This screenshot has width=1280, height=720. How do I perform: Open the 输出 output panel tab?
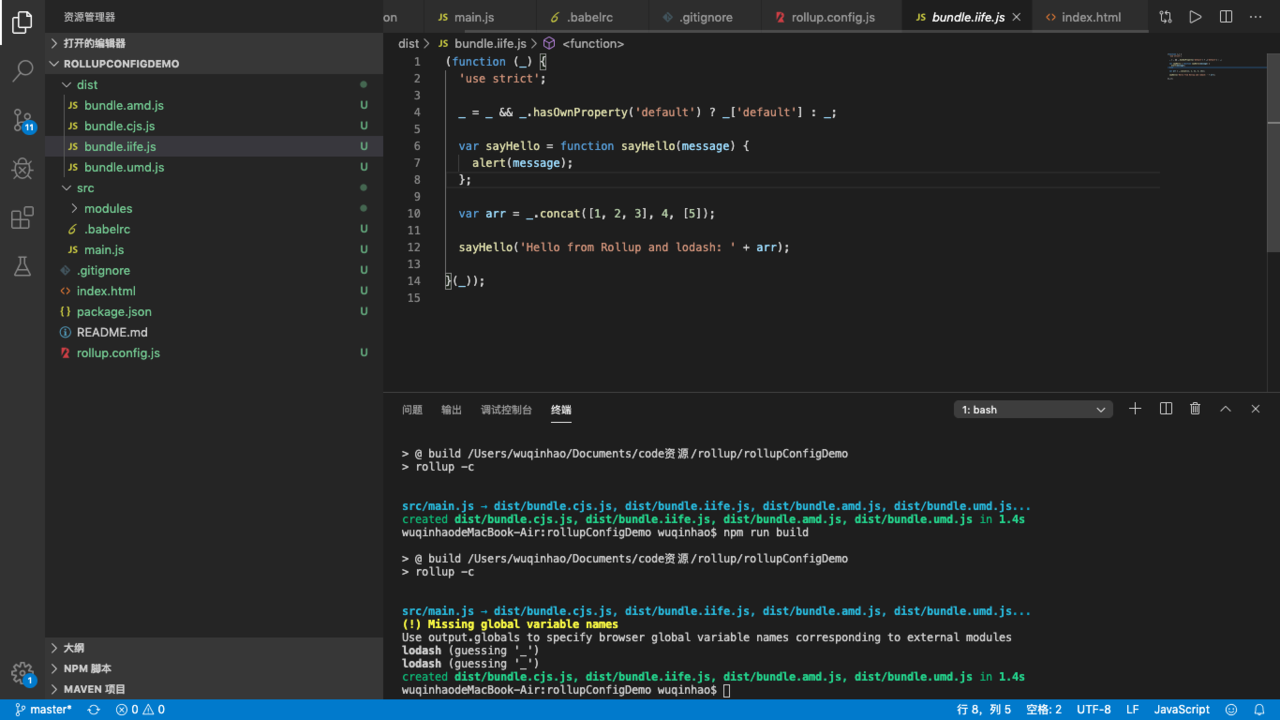pos(452,410)
